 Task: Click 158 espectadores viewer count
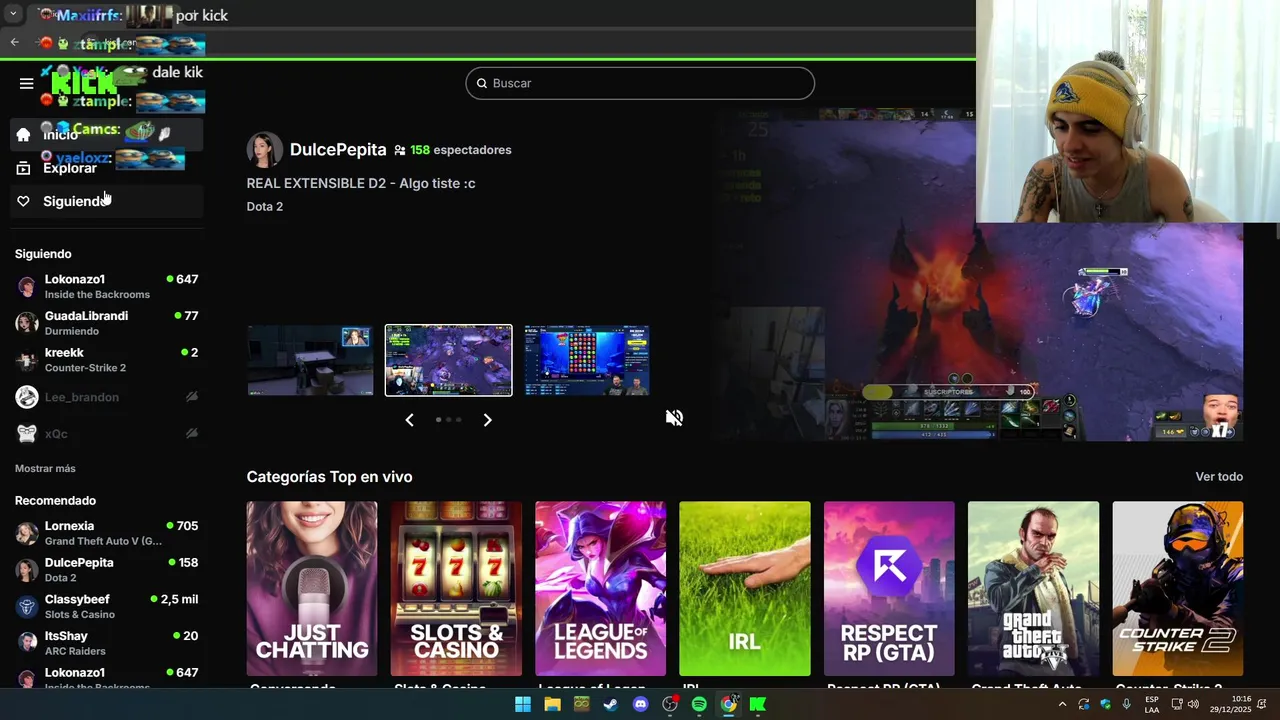(x=460, y=150)
